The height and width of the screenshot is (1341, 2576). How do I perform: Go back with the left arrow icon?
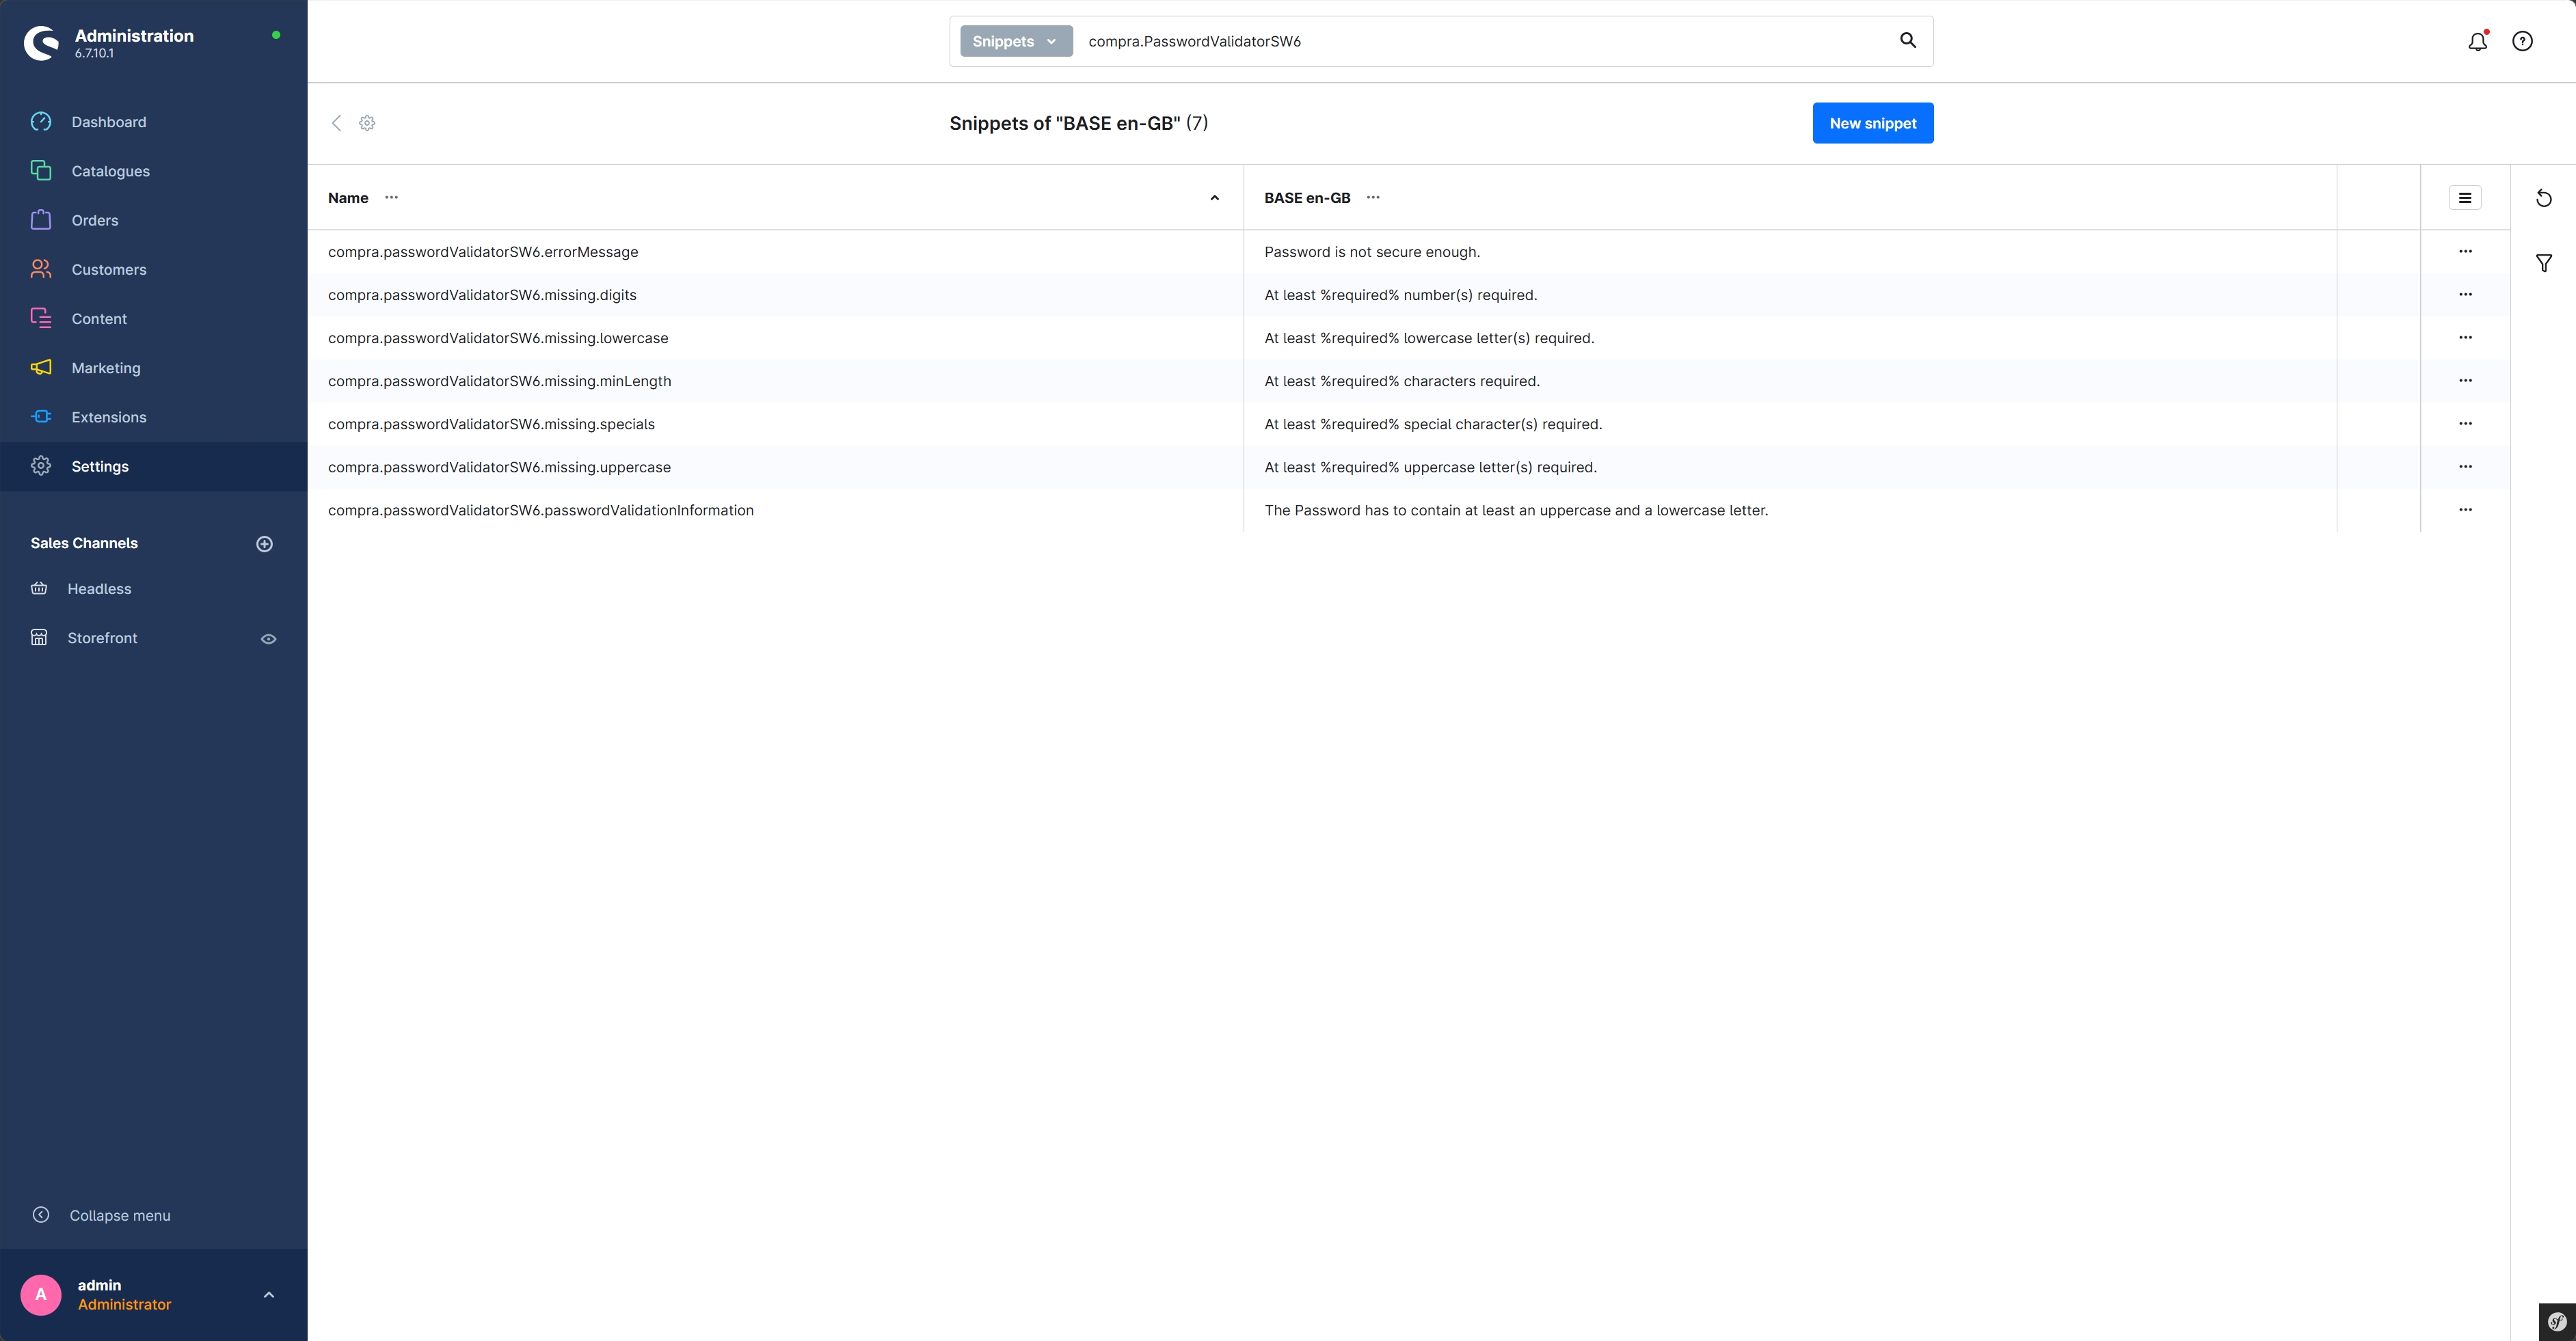337,123
